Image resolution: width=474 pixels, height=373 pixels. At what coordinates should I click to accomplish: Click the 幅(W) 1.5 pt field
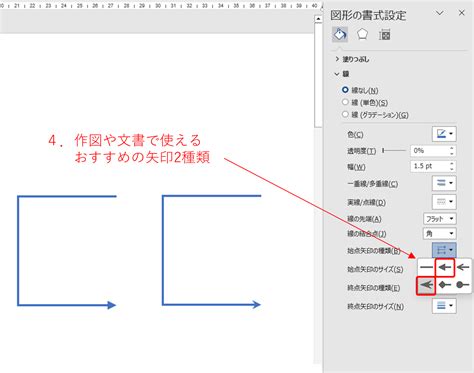point(429,166)
